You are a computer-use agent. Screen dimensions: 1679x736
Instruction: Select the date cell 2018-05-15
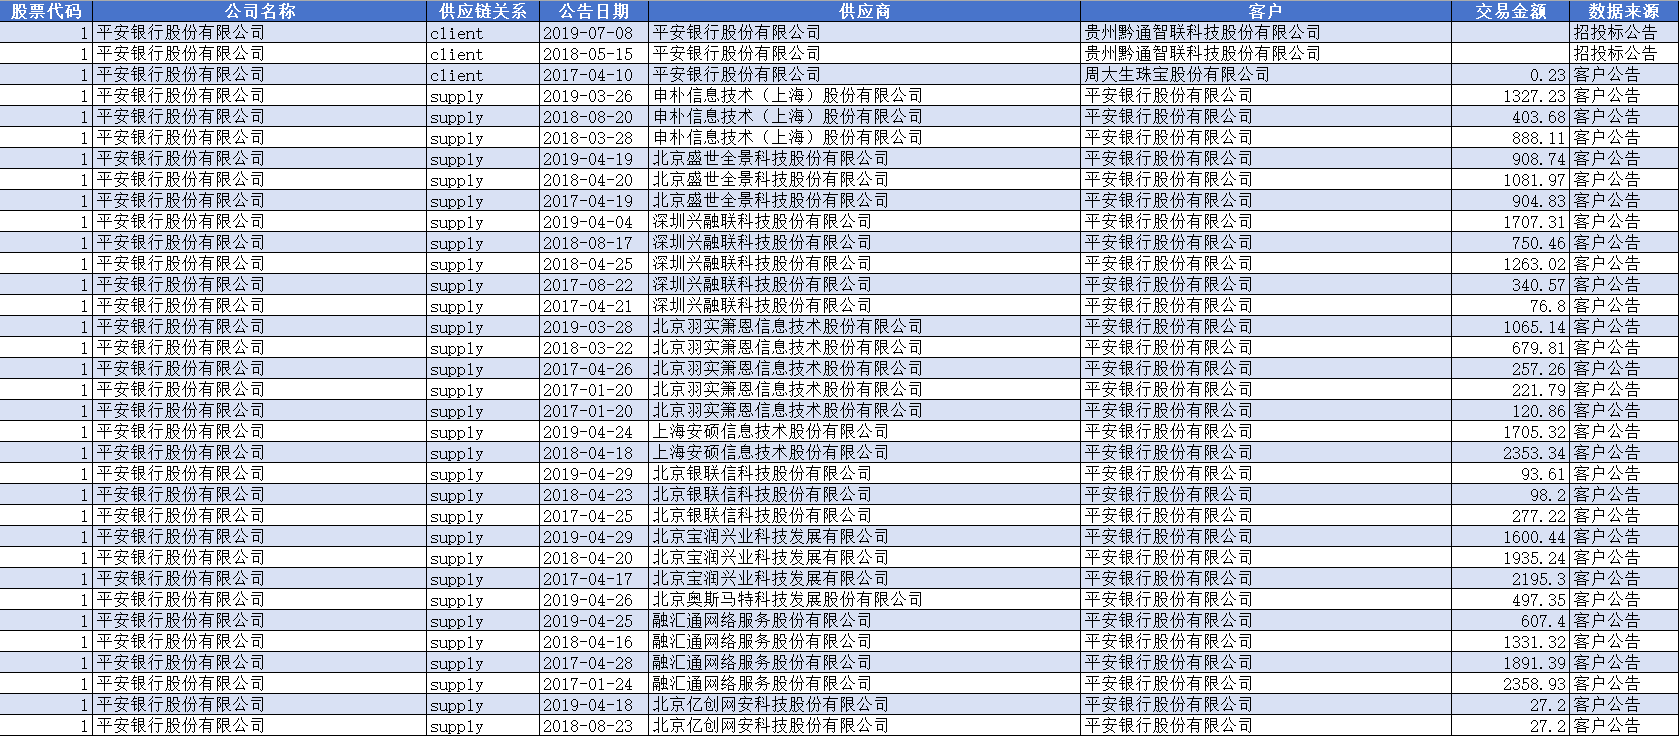tap(588, 54)
